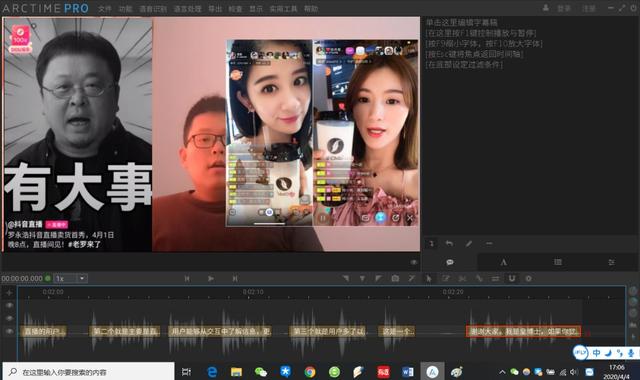Toggle the magnet snapping tool
Image resolution: width=640 pixels, height=380 pixels.
(512, 278)
